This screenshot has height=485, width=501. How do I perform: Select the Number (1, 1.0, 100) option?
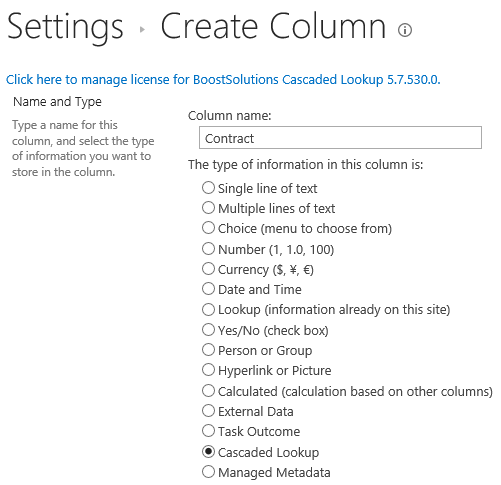click(x=208, y=249)
